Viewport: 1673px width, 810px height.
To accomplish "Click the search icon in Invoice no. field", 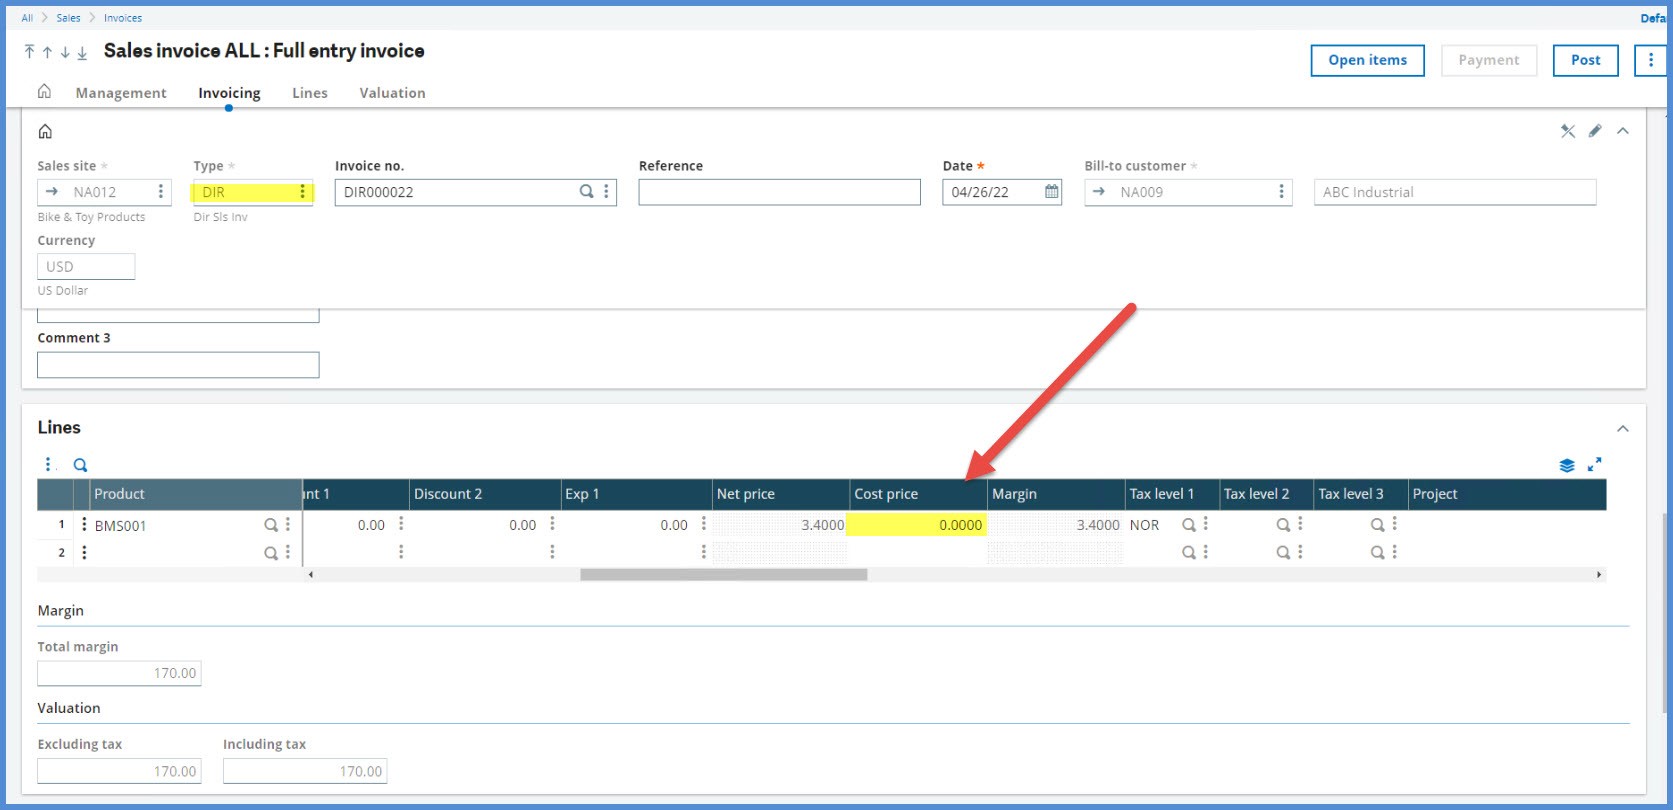I will (587, 191).
